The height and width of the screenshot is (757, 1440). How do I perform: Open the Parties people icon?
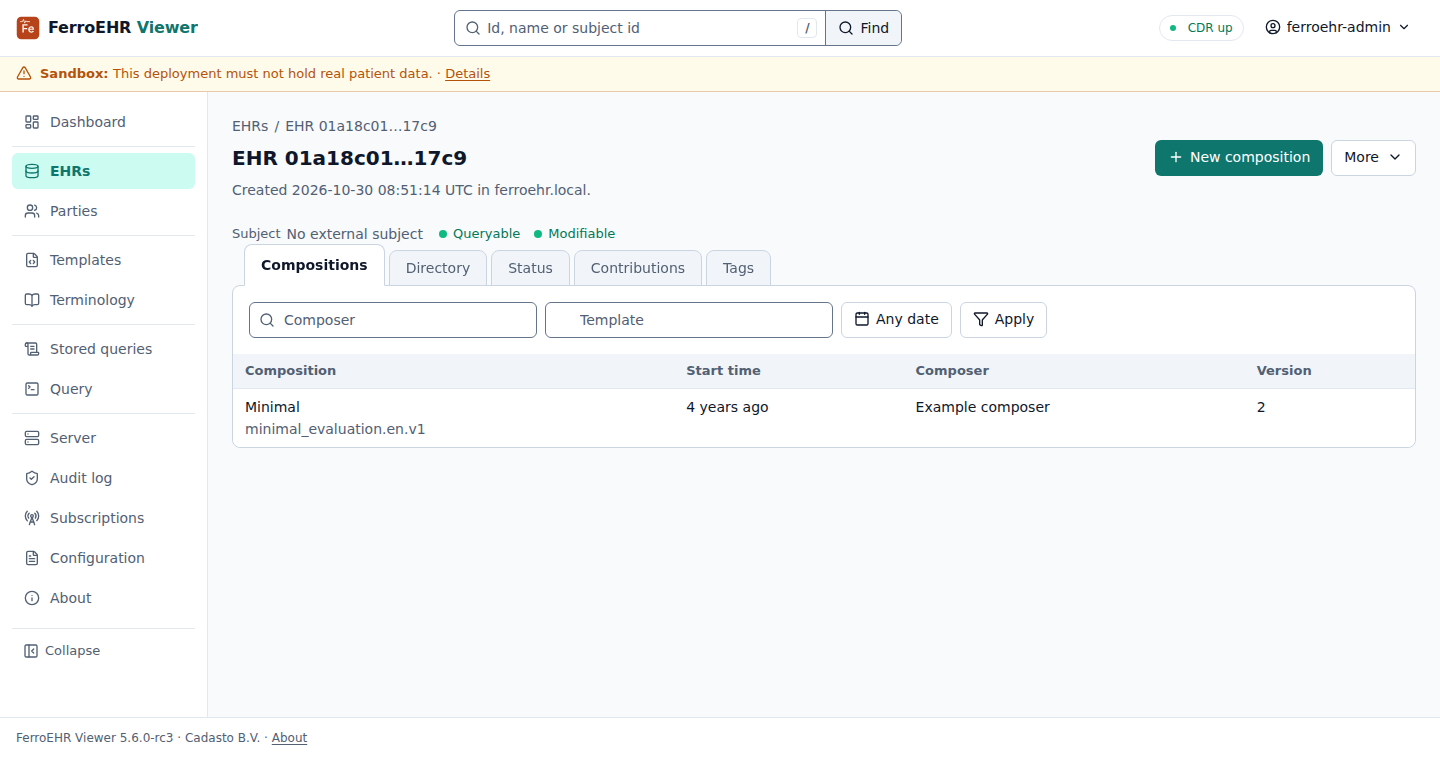point(32,211)
